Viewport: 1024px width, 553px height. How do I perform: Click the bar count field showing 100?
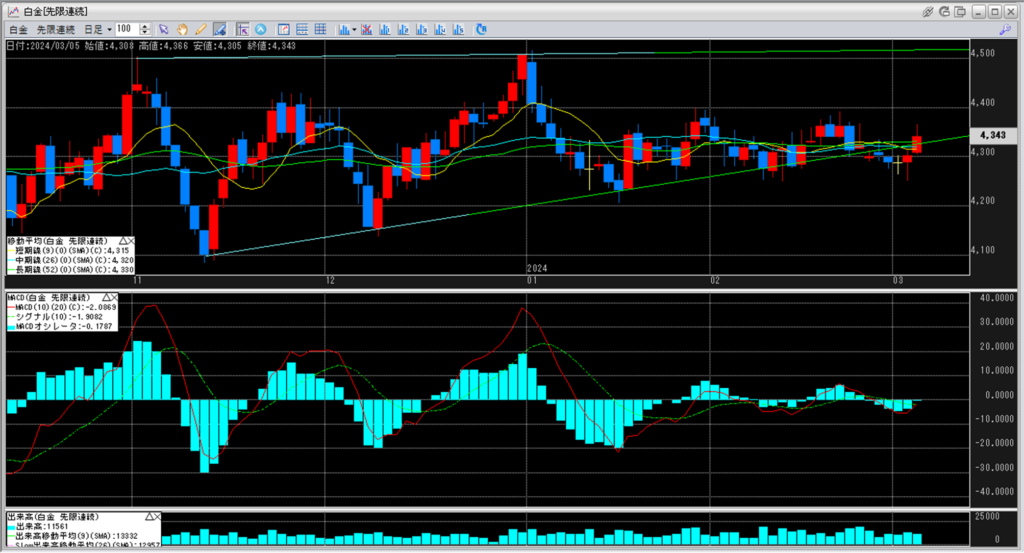tap(127, 29)
